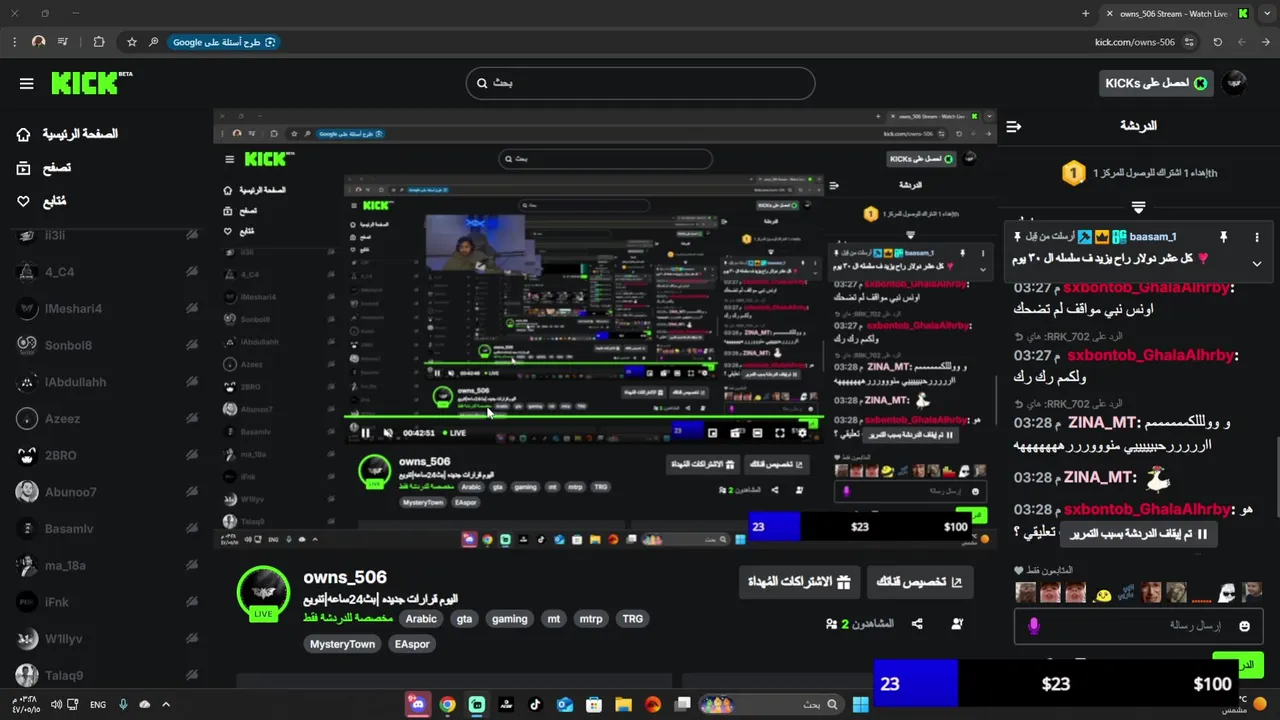
Task: Show hidden system tray icons chevron
Action: (166, 704)
